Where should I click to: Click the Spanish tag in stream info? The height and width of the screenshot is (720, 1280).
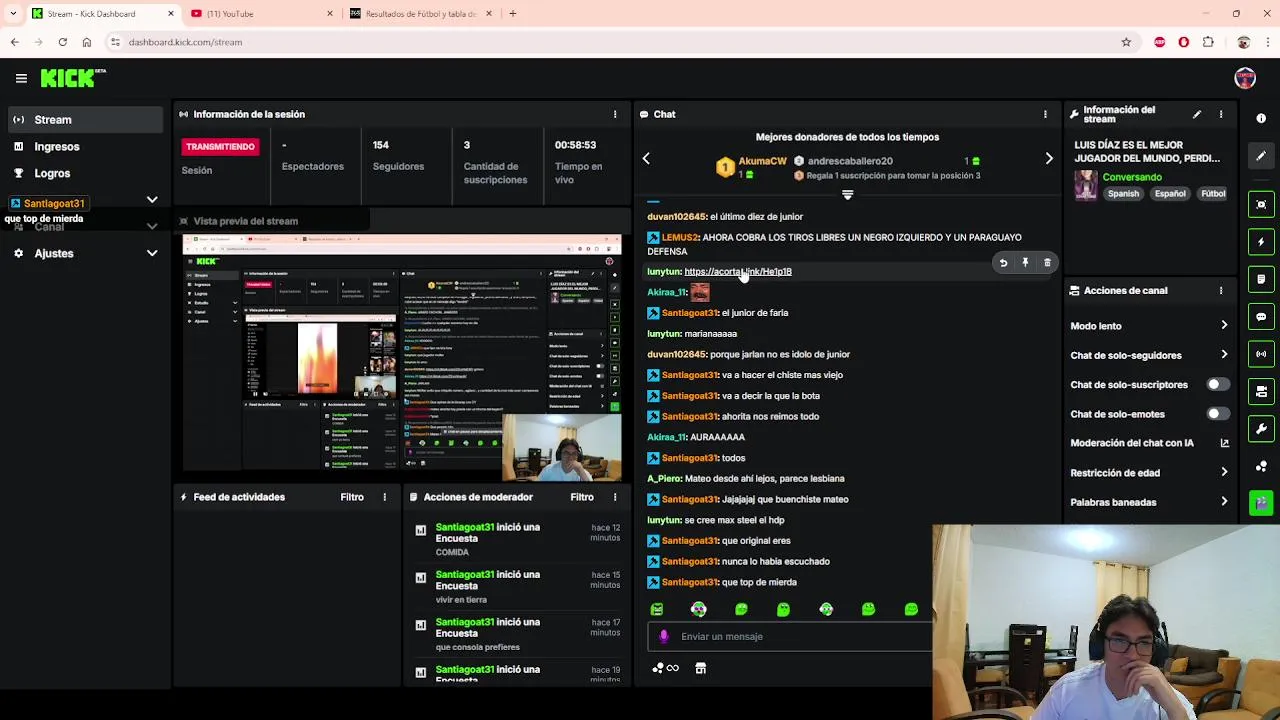click(1123, 194)
